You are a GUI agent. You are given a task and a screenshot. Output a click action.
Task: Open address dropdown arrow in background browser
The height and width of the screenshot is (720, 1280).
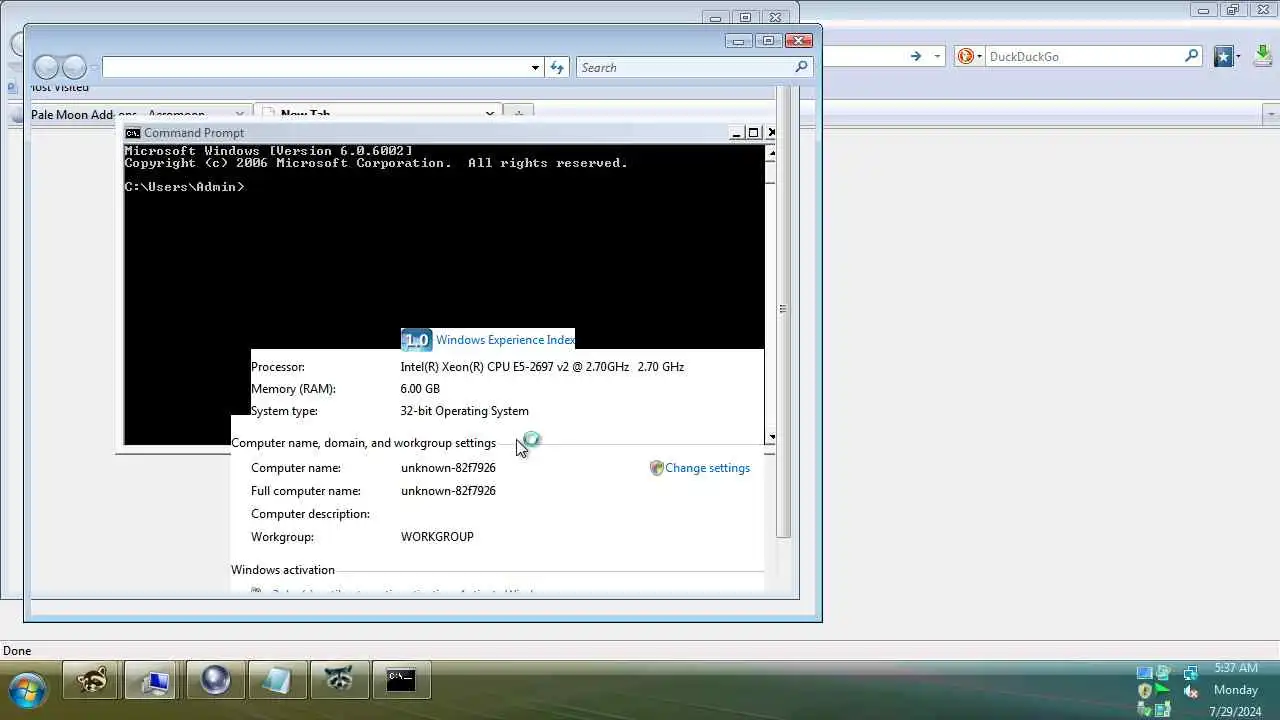coord(937,56)
